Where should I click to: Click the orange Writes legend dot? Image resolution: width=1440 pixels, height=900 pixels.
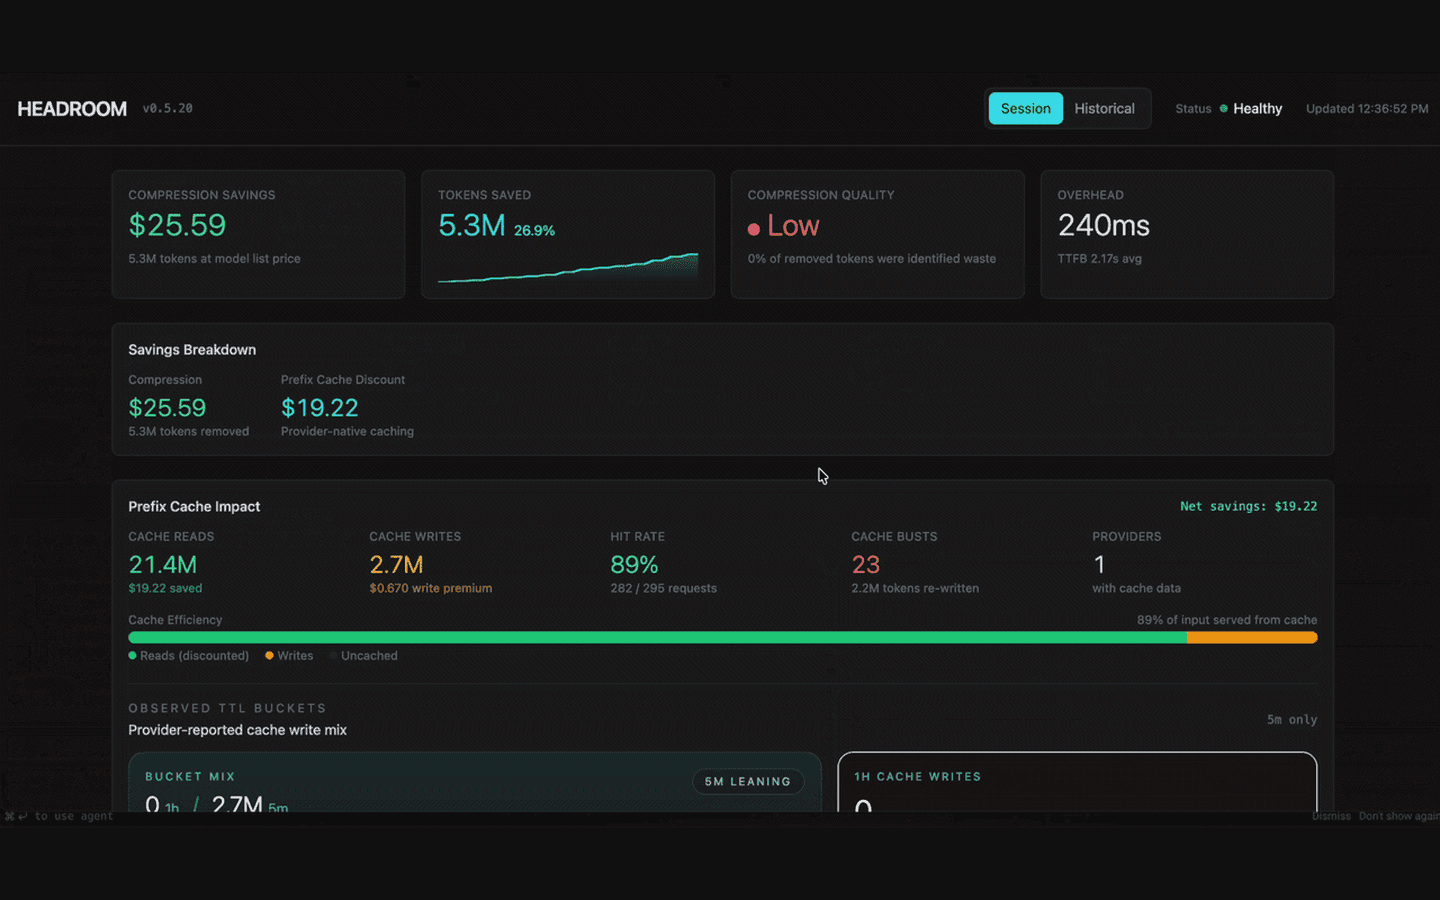coord(269,656)
